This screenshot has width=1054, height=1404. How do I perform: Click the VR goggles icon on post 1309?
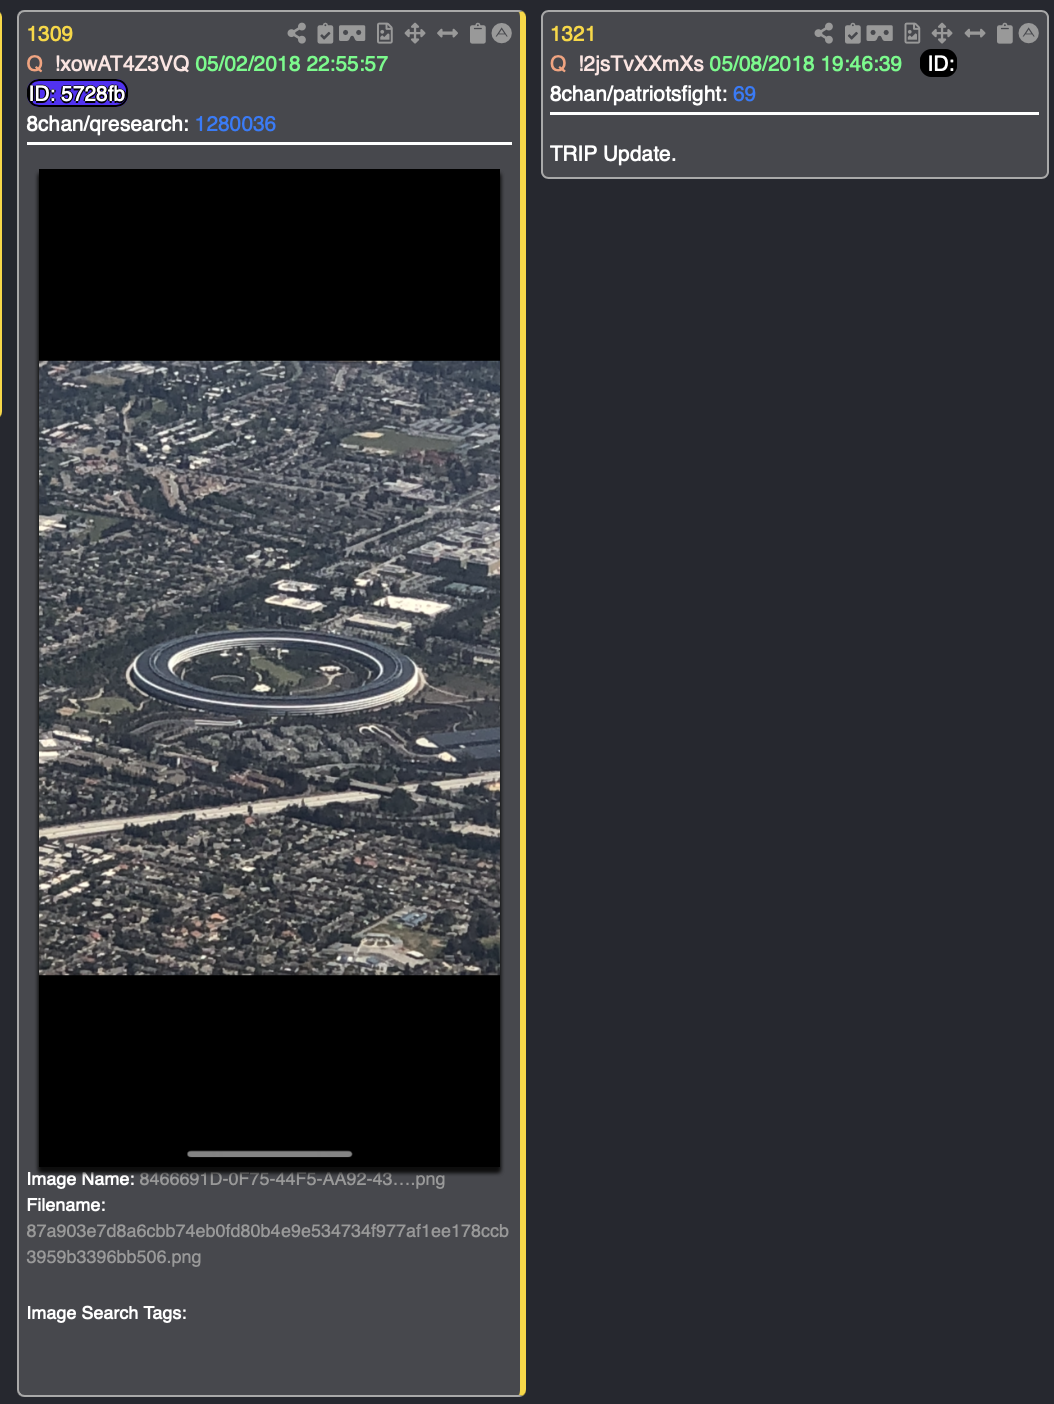[x=352, y=34]
